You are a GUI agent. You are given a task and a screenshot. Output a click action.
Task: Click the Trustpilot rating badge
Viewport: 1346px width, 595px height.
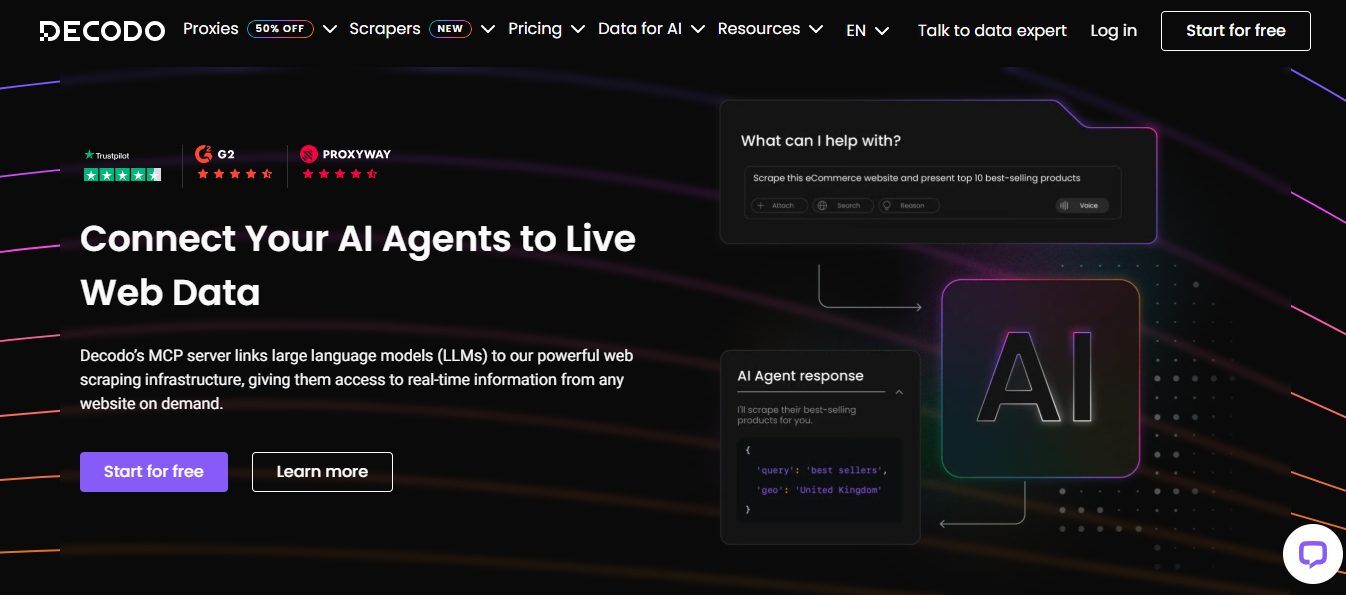pos(122,165)
